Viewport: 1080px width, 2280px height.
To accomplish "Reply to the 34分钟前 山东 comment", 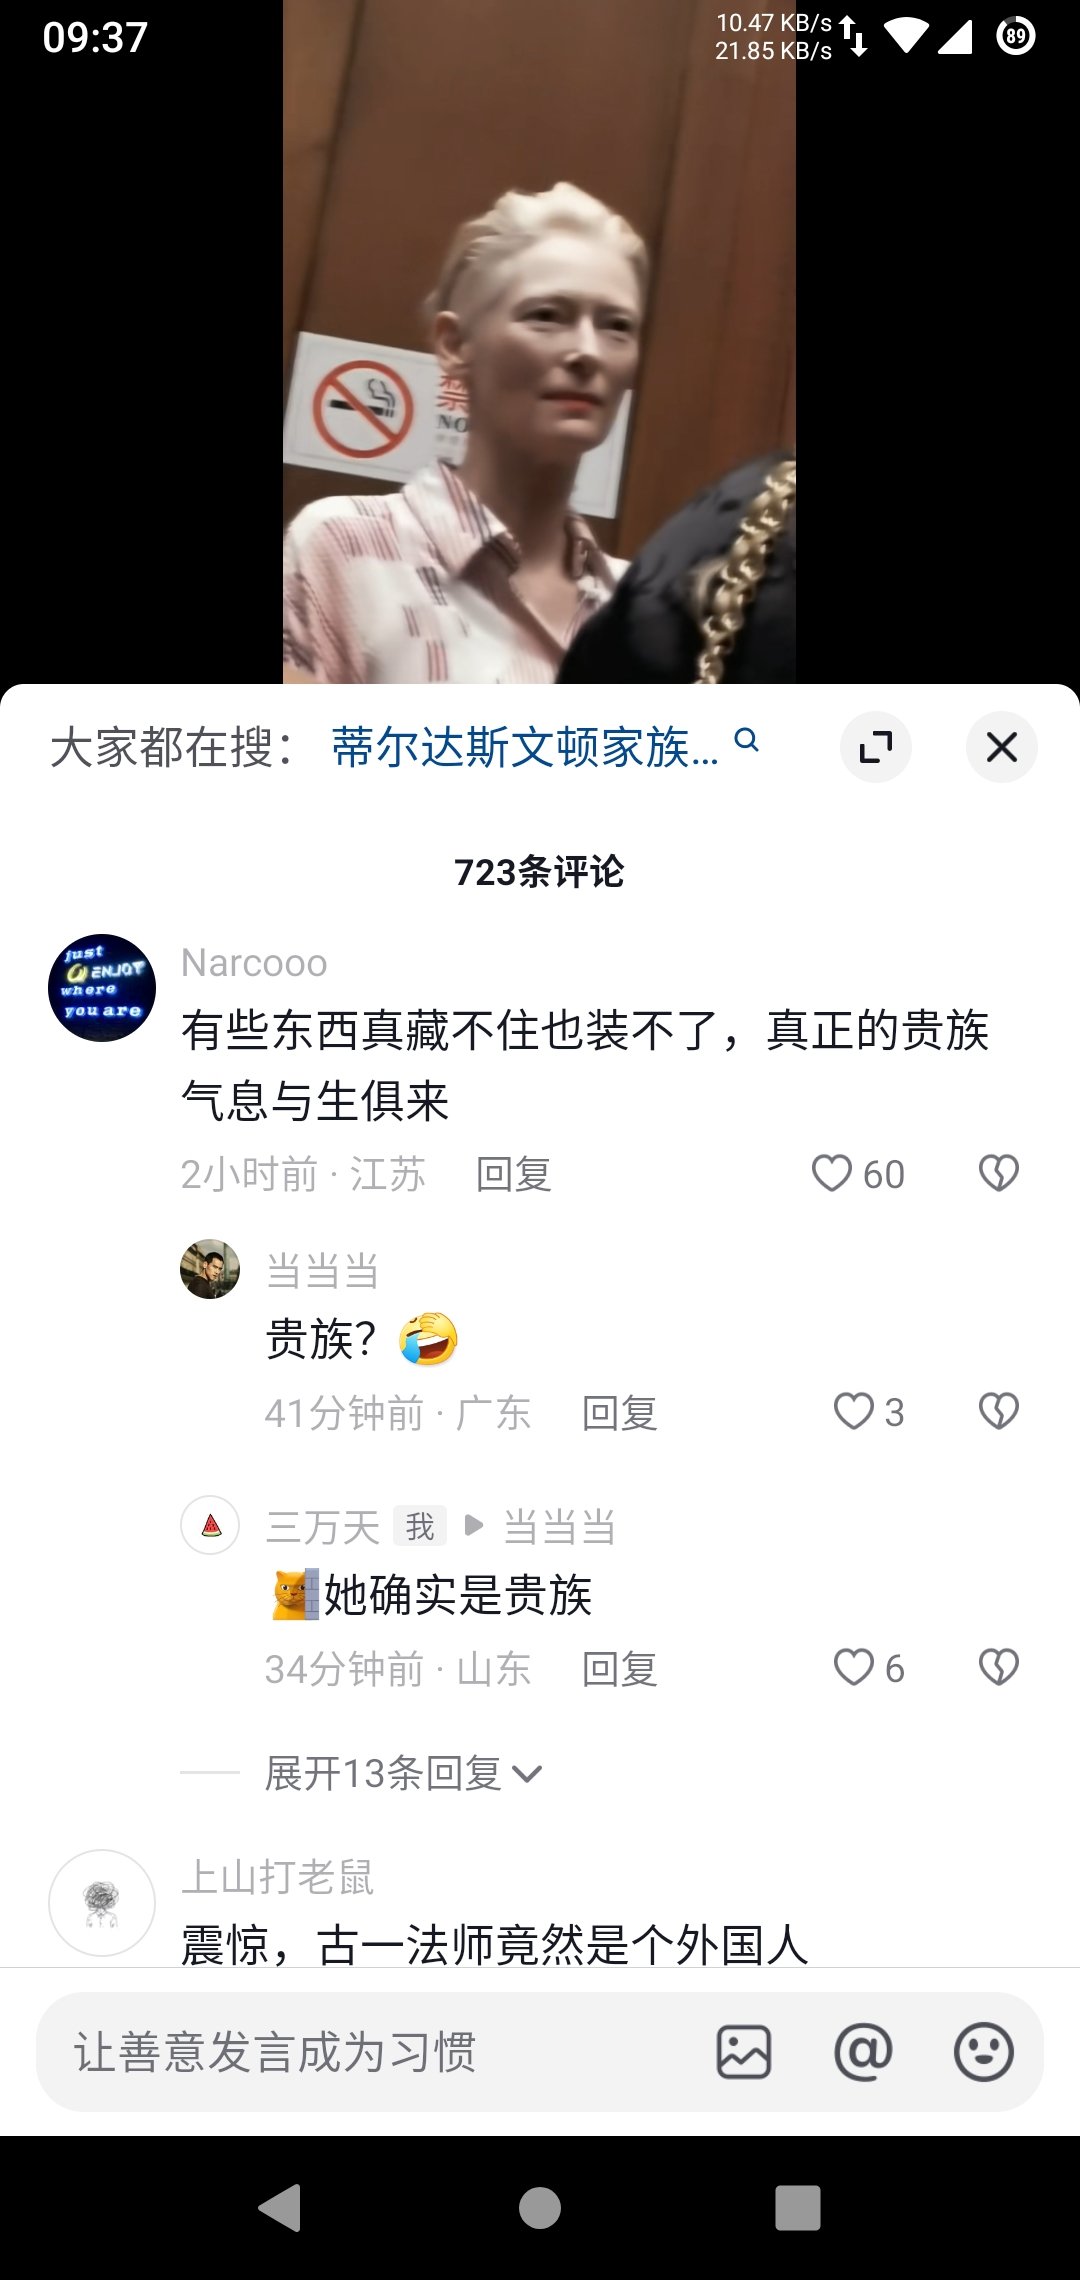I will pos(620,1669).
